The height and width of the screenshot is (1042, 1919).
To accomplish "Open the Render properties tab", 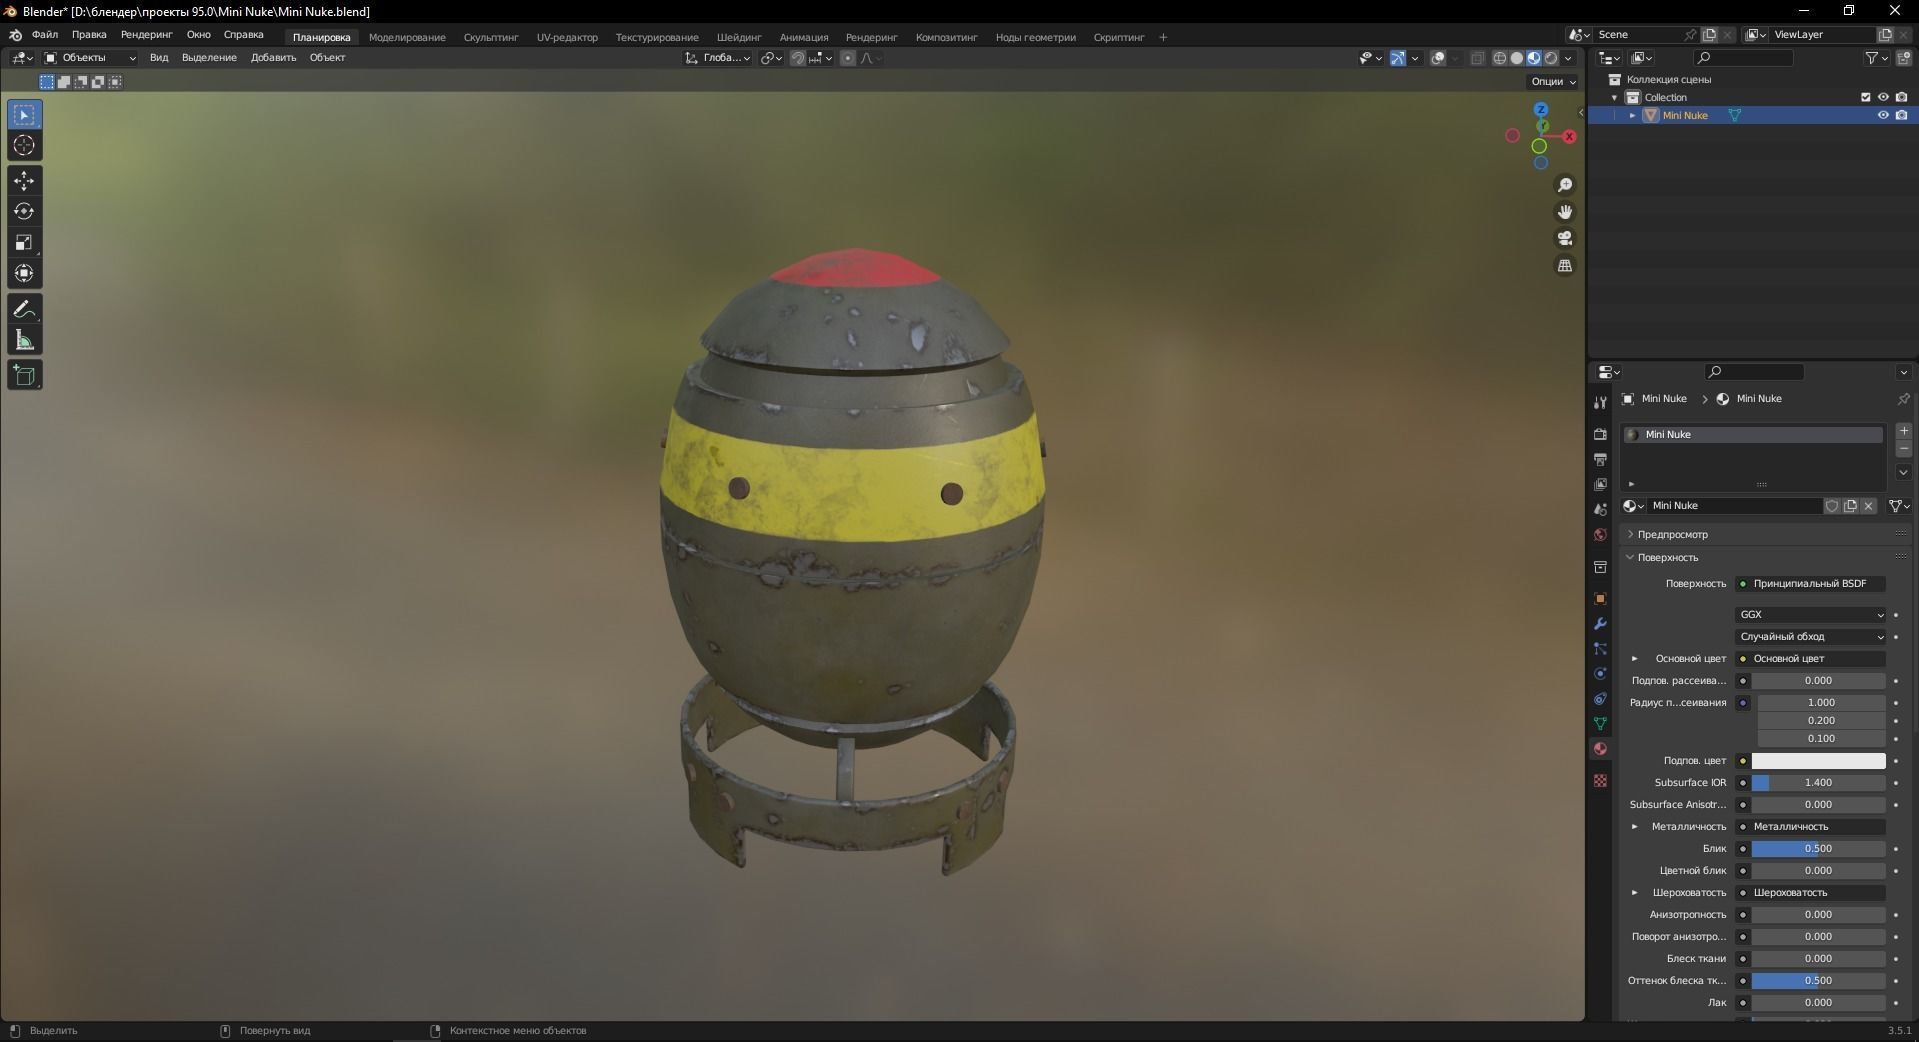I will coord(1600,434).
